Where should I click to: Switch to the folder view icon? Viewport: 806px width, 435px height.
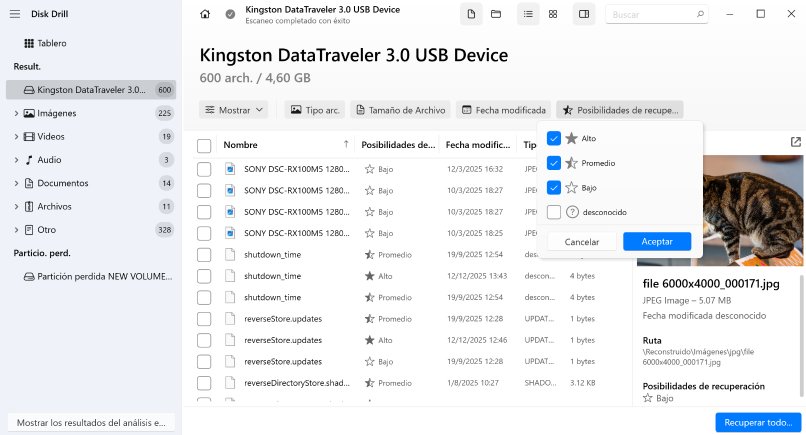point(496,14)
